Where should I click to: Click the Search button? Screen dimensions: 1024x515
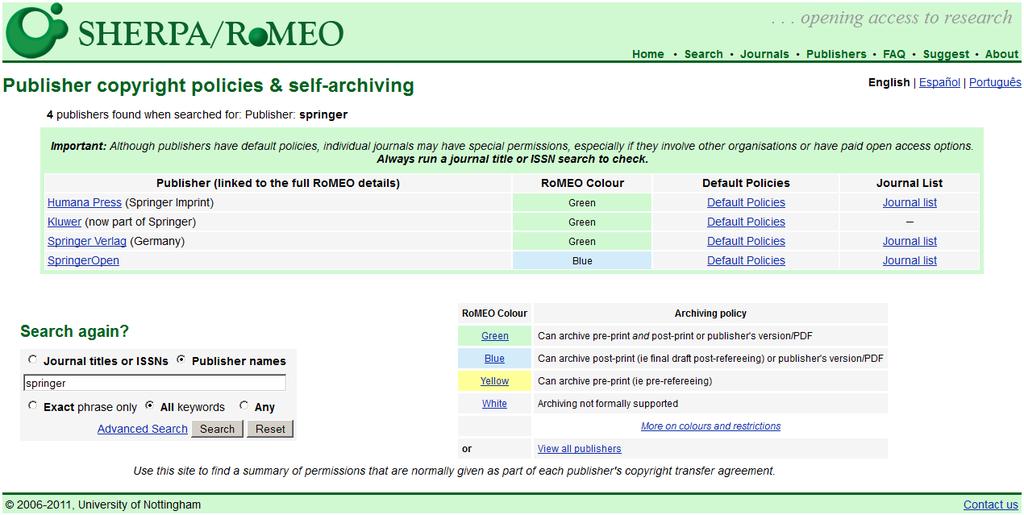coord(217,429)
